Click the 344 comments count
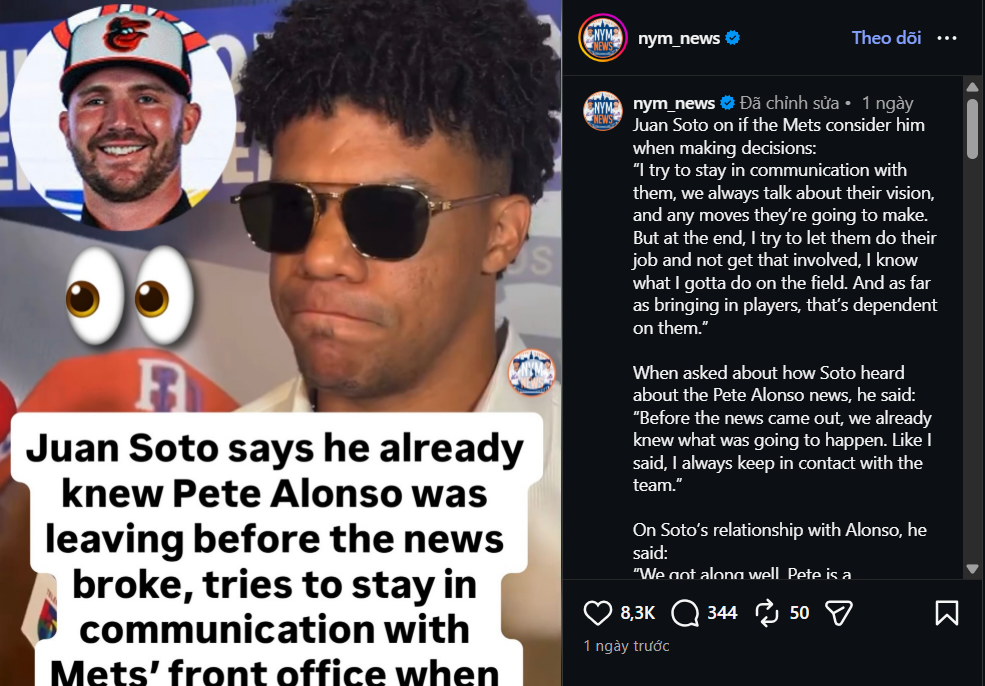The height and width of the screenshot is (686, 985). point(722,612)
